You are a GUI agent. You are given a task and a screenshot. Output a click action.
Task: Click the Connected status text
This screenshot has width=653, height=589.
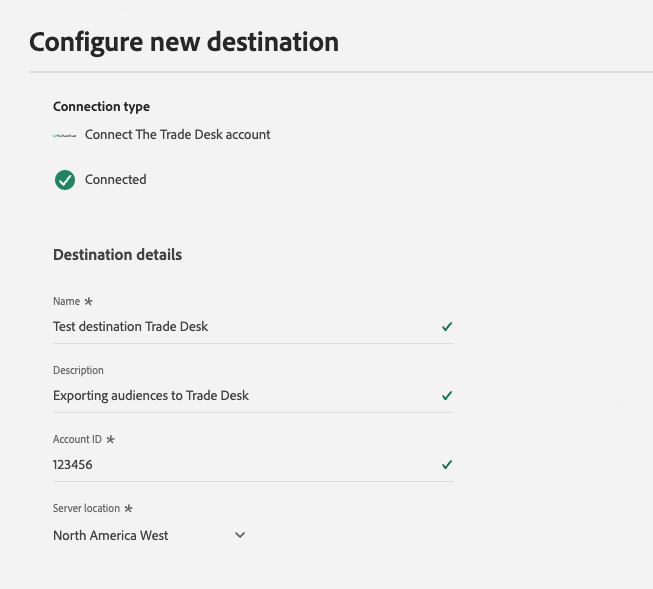[116, 180]
